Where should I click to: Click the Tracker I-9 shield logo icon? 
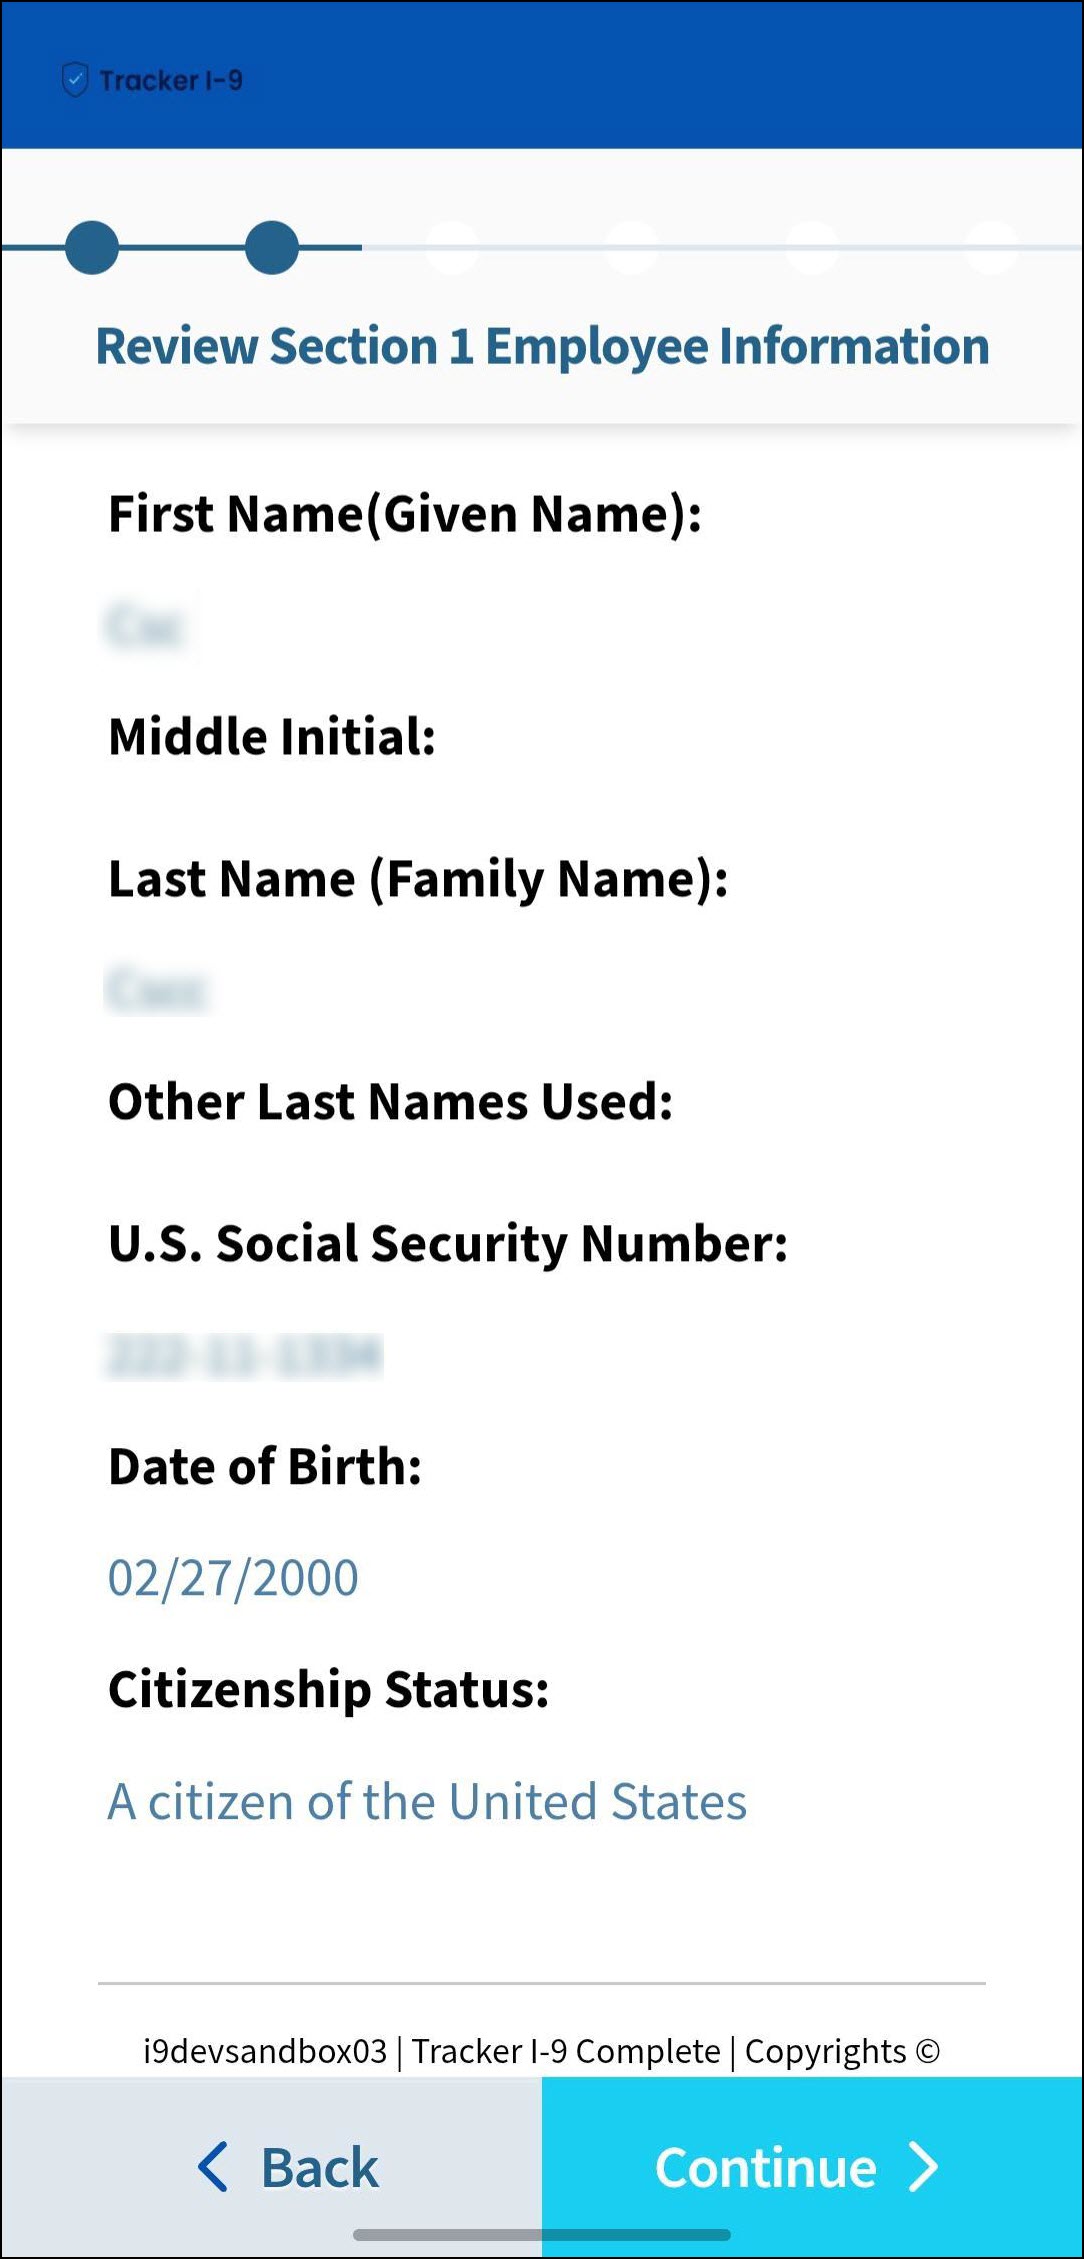(x=75, y=80)
